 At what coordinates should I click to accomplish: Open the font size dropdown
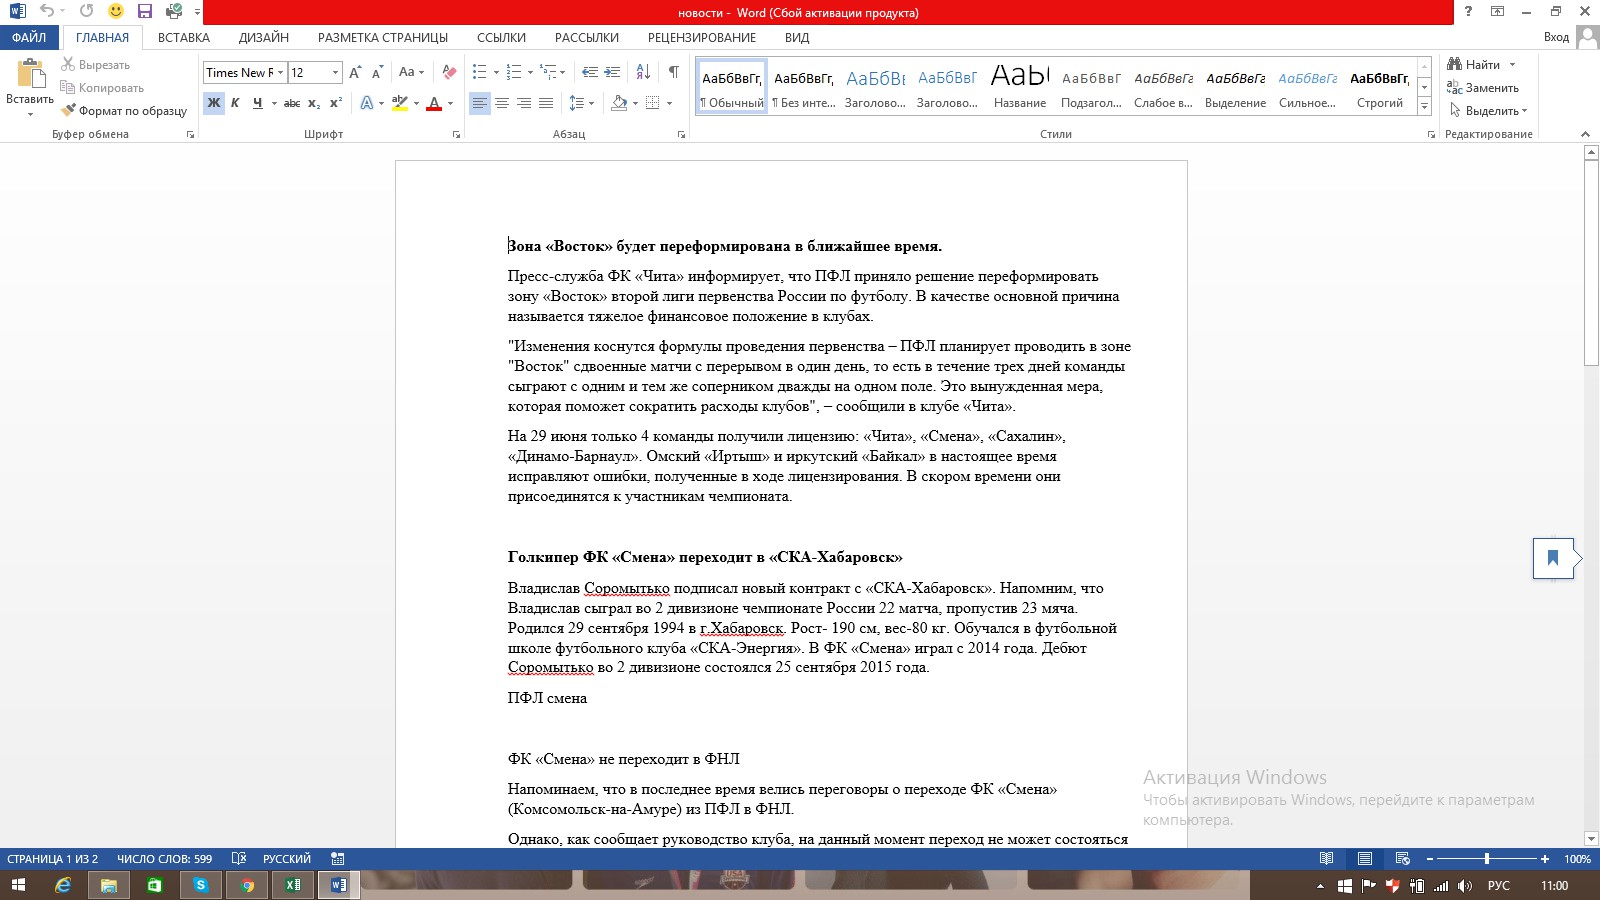(335, 72)
